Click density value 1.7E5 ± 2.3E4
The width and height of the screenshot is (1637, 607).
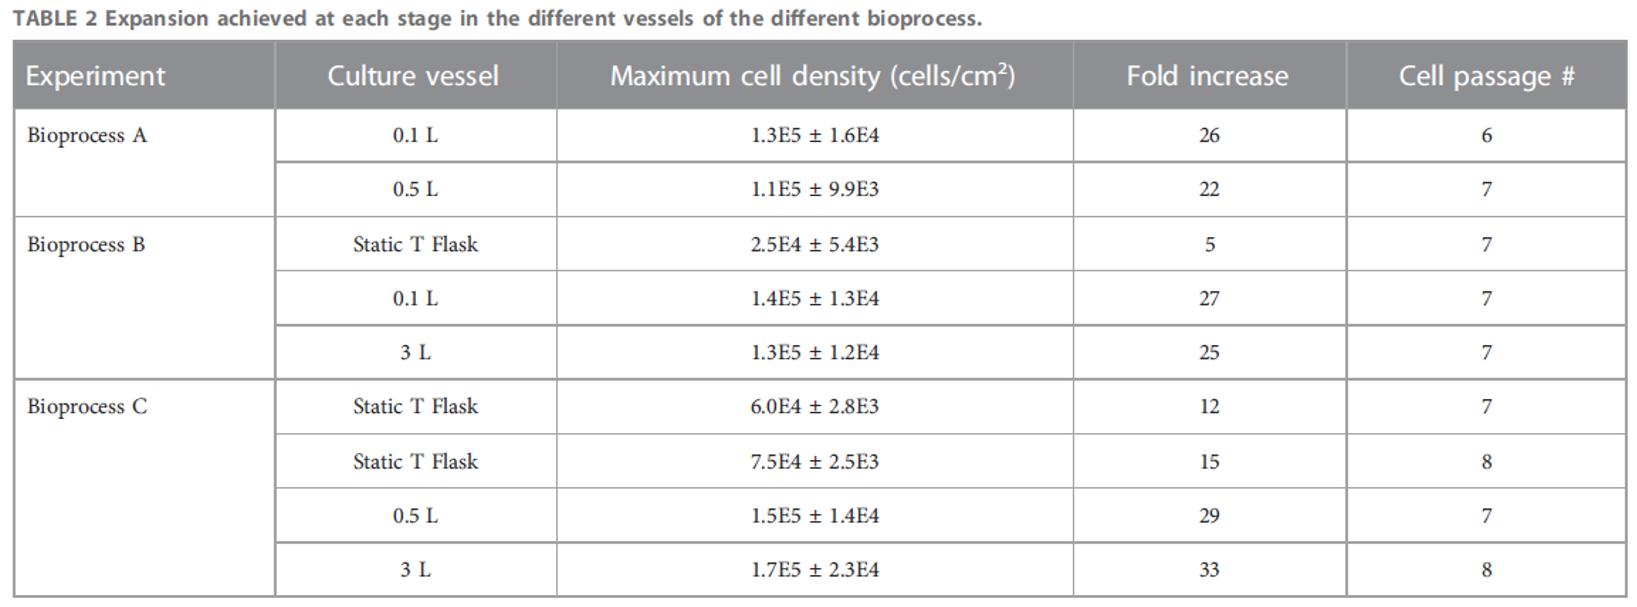814,570
